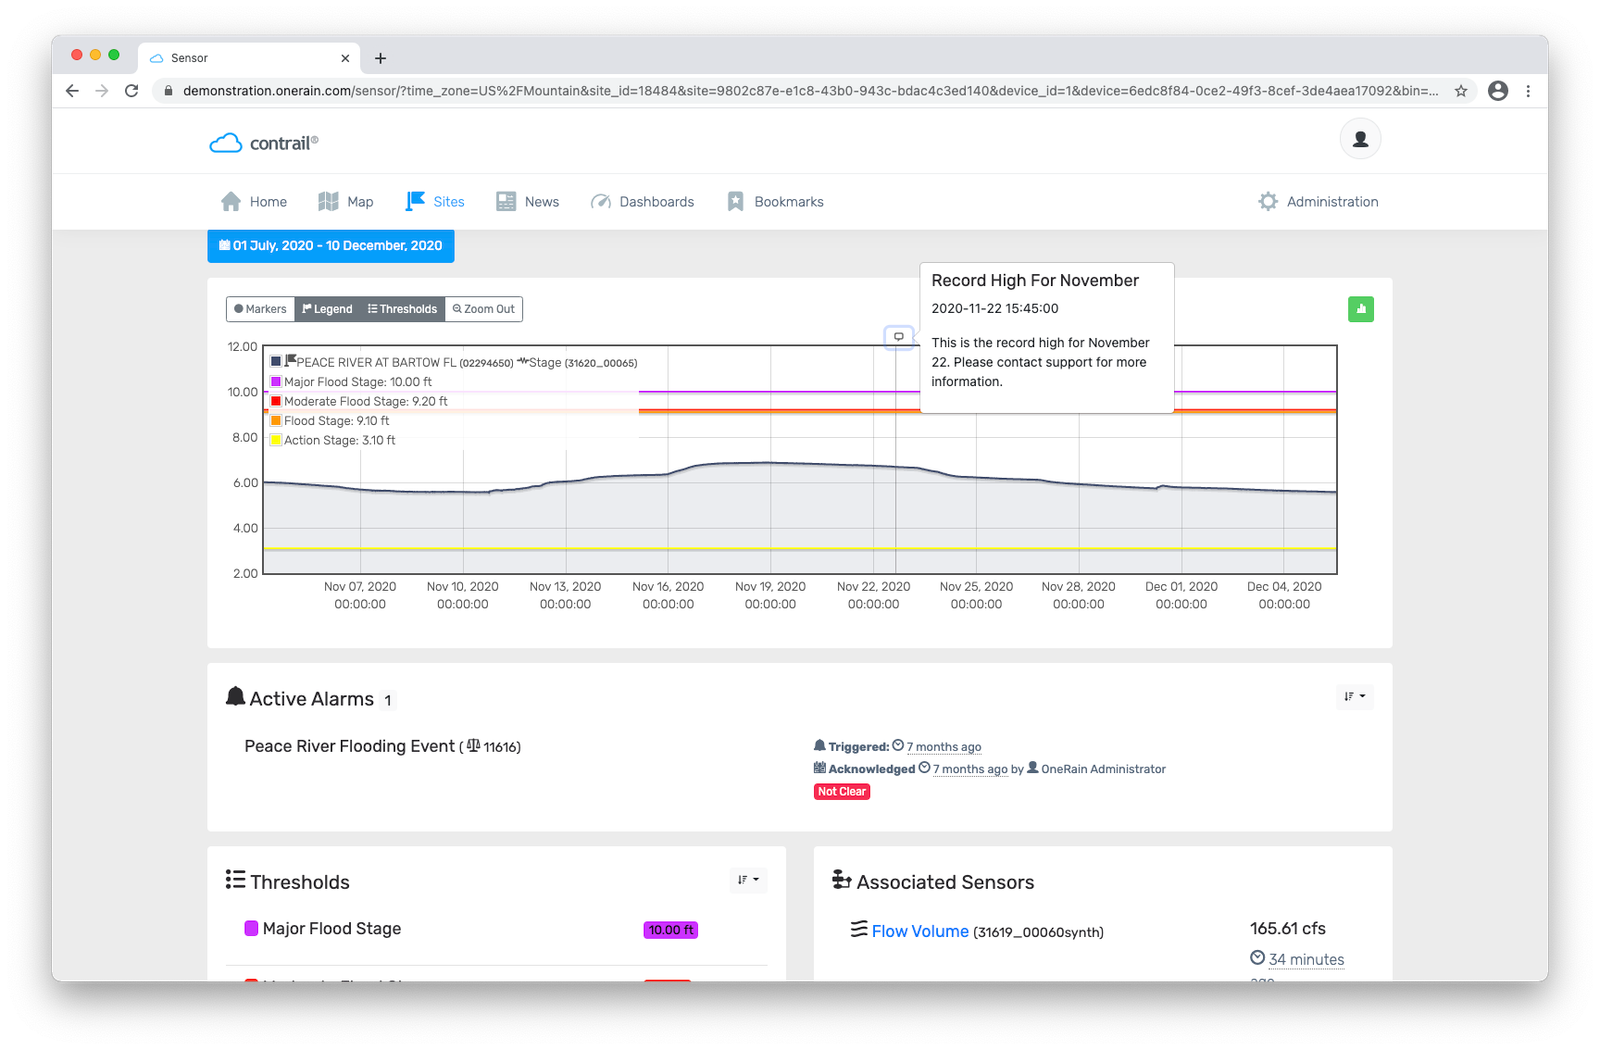The width and height of the screenshot is (1600, 1050).
Task: Open the user profile avatar menu
Action: [1360, 139]
